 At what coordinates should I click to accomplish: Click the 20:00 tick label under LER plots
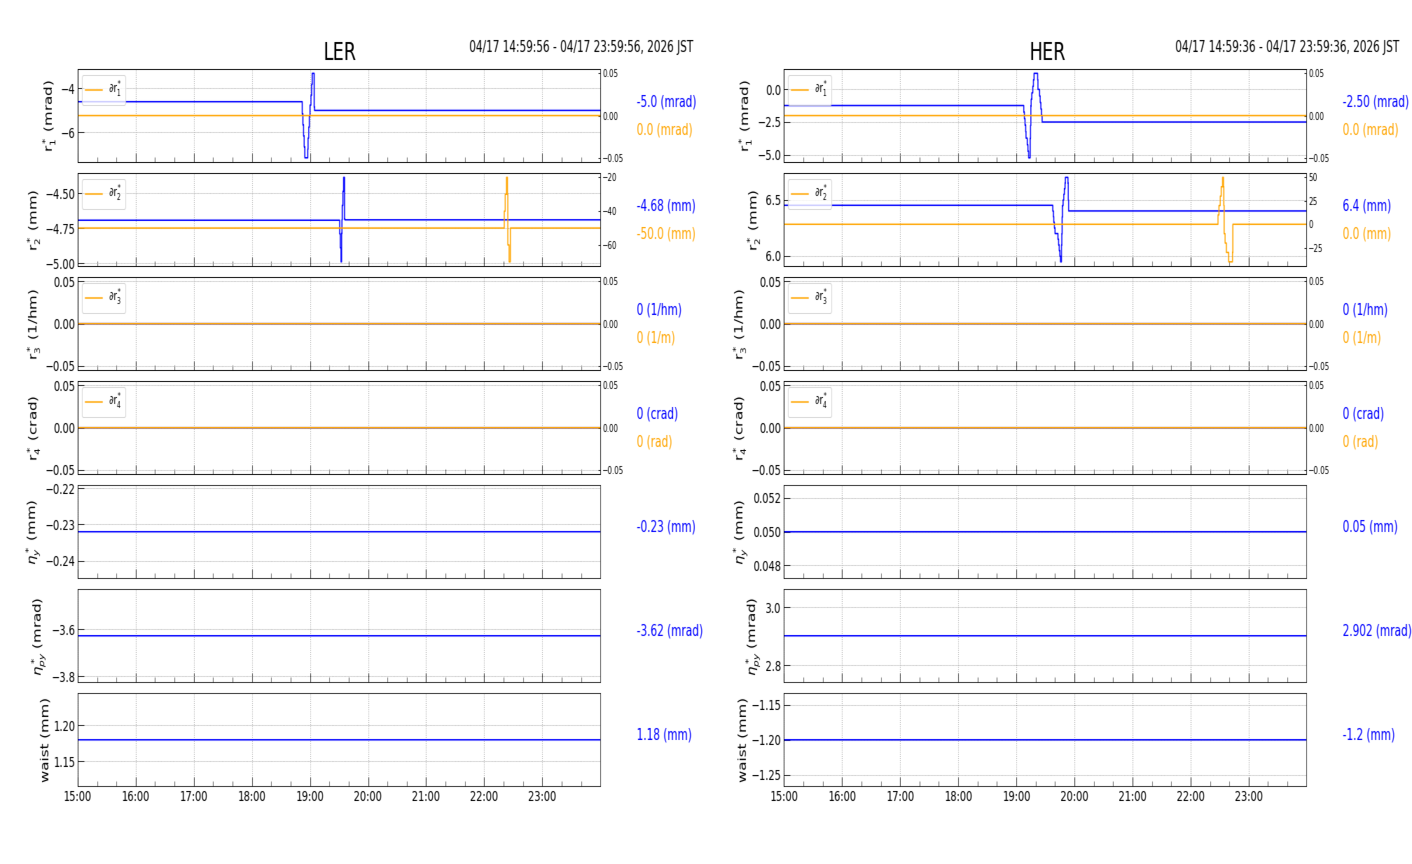point(368,797)
